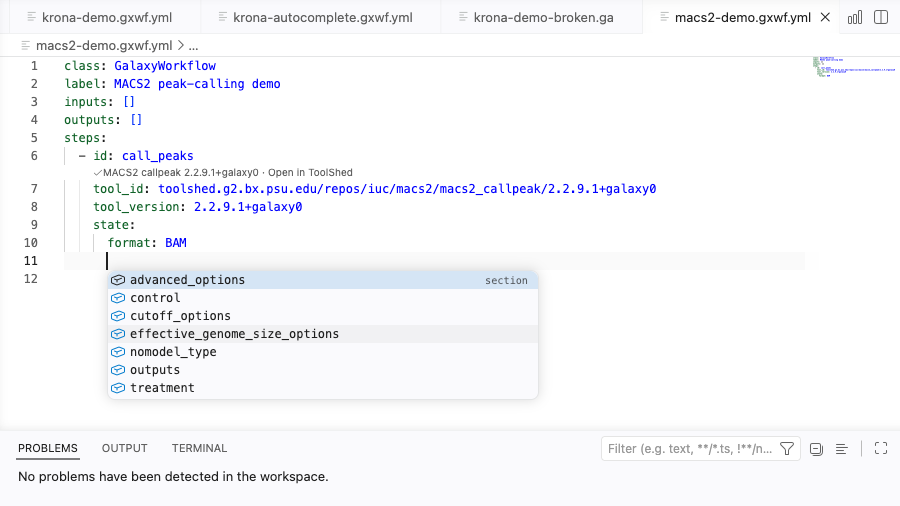
Task: Click the tool_version value 2.2.9.1+galaxy0
Action: pyautogui.click(x=248, y=207)
